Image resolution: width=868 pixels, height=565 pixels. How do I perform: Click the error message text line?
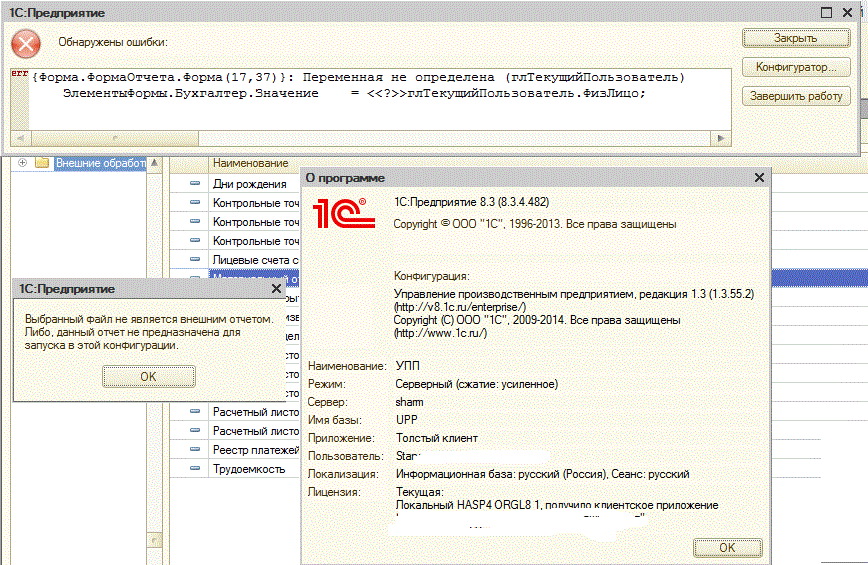pyautogui.click(x=359, y=77)
